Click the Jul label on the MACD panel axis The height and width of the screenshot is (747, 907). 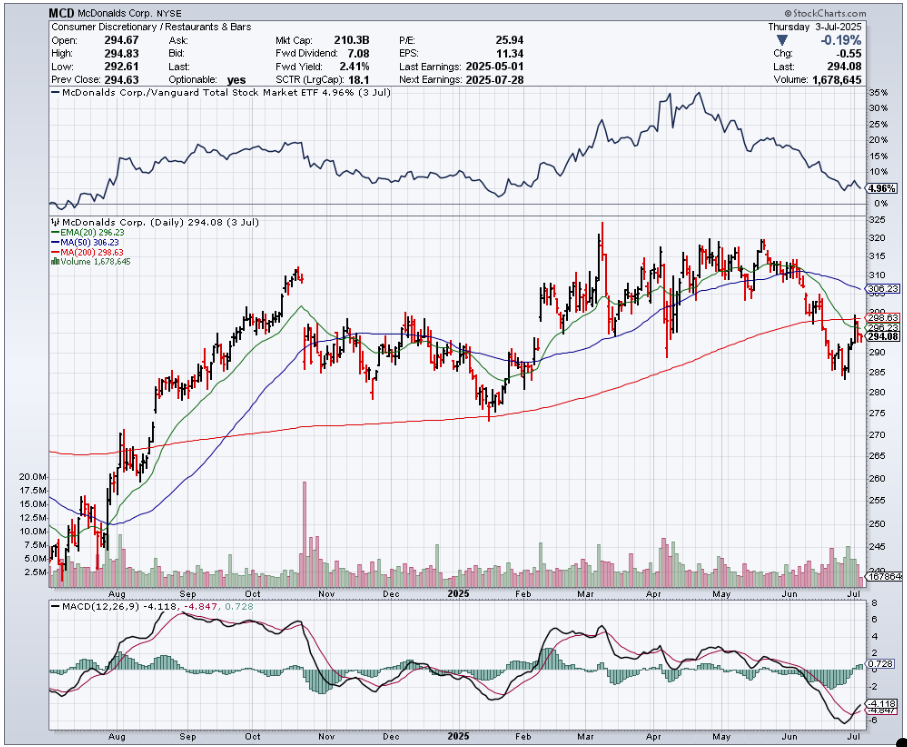point(854,737)
